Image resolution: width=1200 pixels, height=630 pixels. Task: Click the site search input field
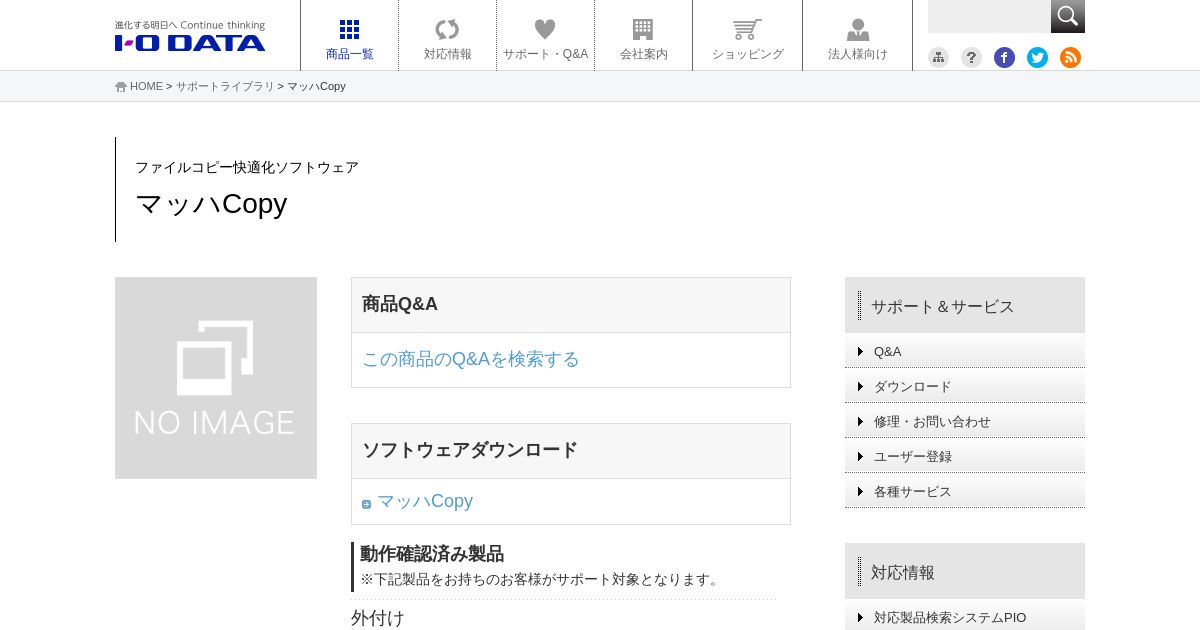(x=989, y=16)
